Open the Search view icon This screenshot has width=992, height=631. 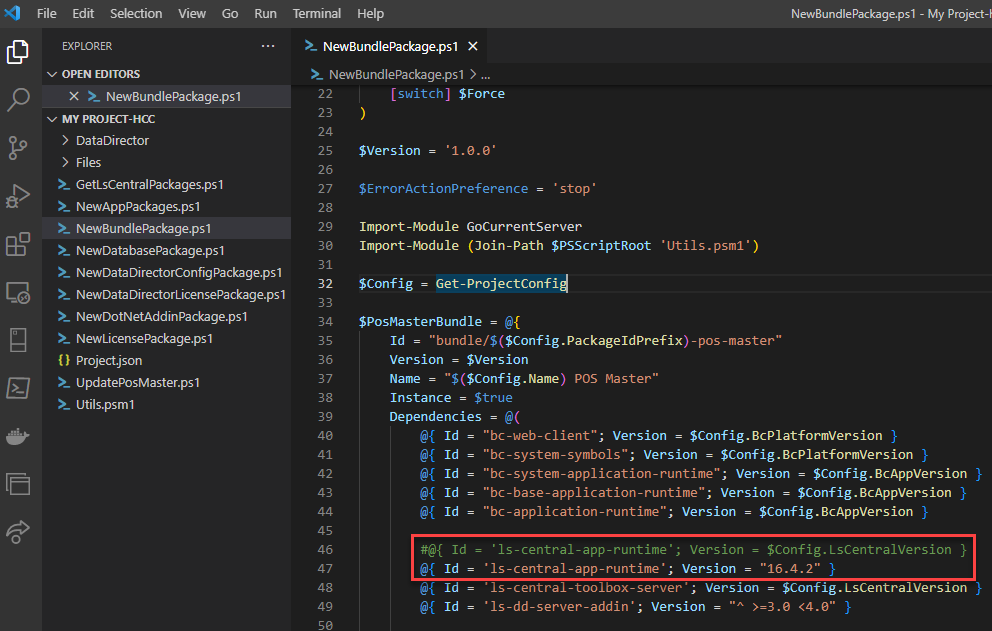pos(18,99)
